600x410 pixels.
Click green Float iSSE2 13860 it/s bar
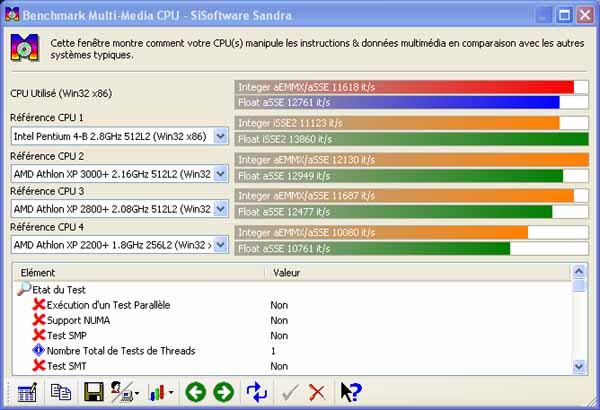coord(411,139)
